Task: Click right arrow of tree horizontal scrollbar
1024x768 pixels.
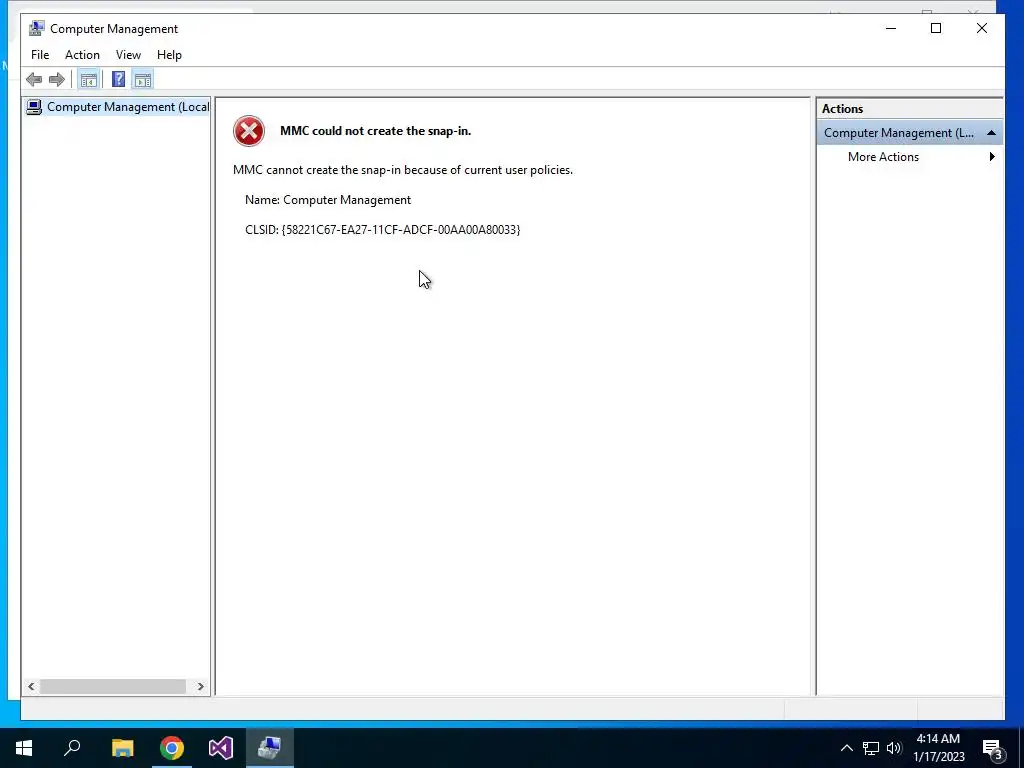Action: [200, 686]
